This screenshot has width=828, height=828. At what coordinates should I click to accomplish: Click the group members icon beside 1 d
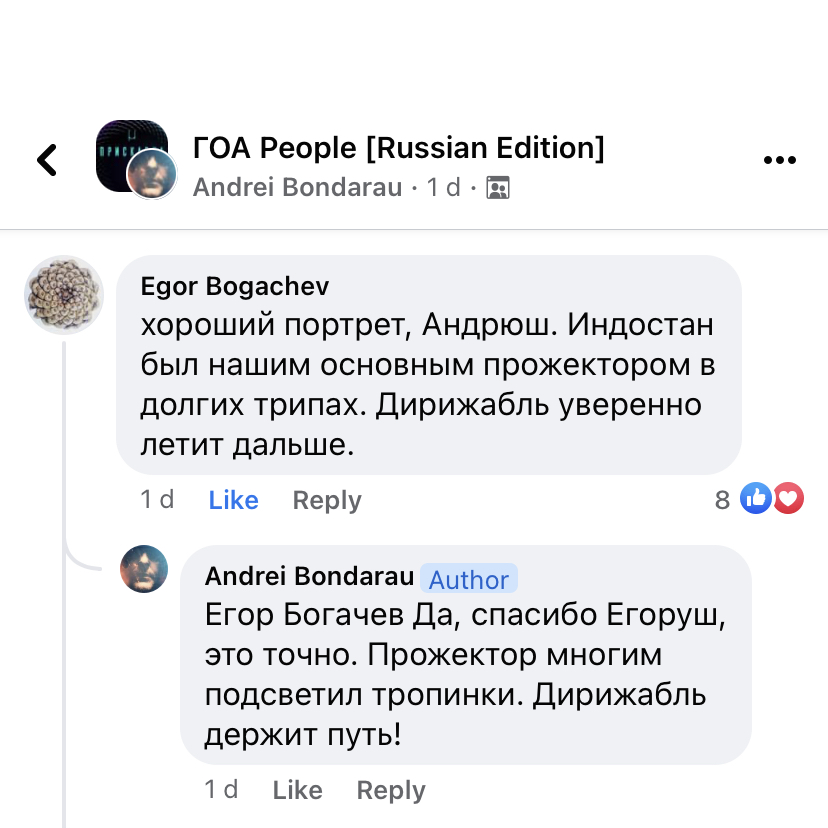pos(497,187)
